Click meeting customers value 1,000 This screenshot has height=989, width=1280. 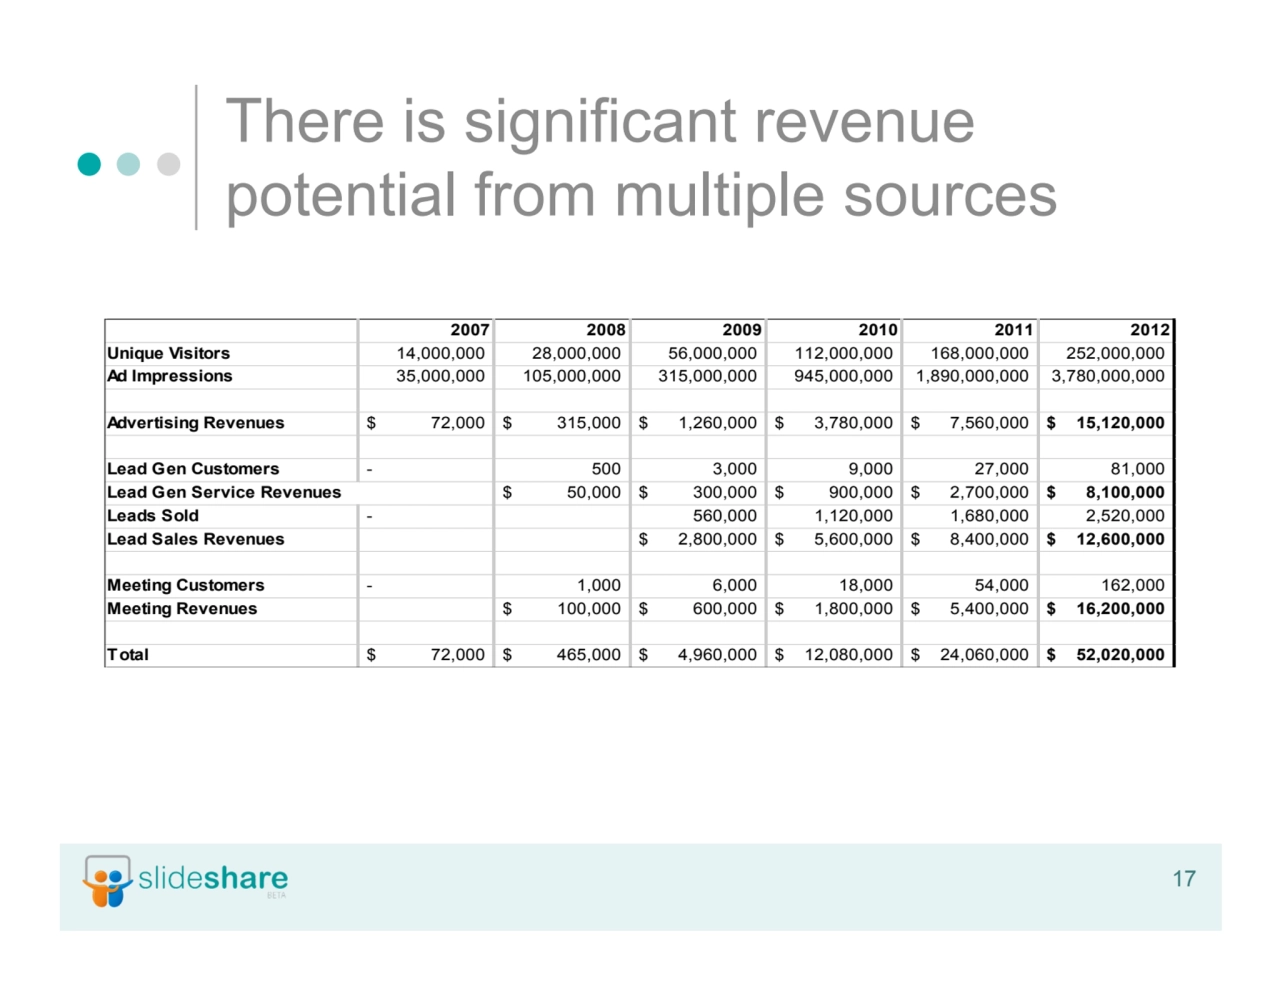click(x=599, y=585)
